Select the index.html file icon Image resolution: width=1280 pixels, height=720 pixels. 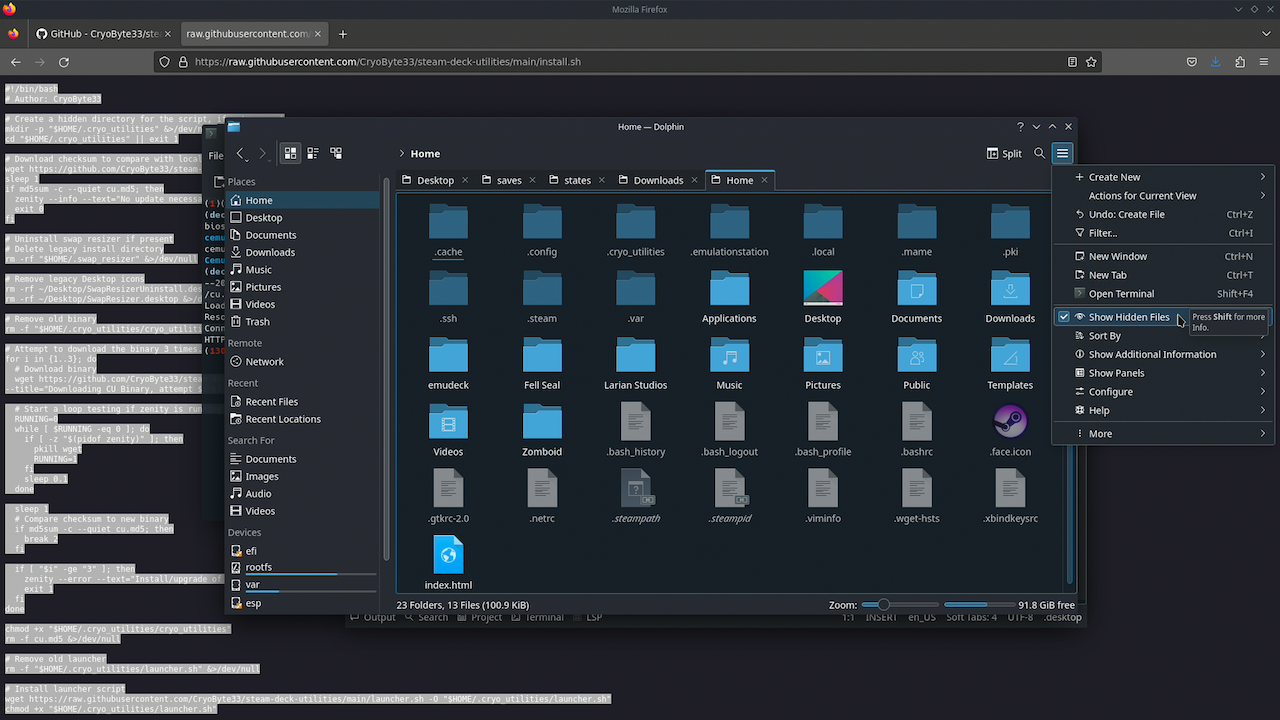448,554
